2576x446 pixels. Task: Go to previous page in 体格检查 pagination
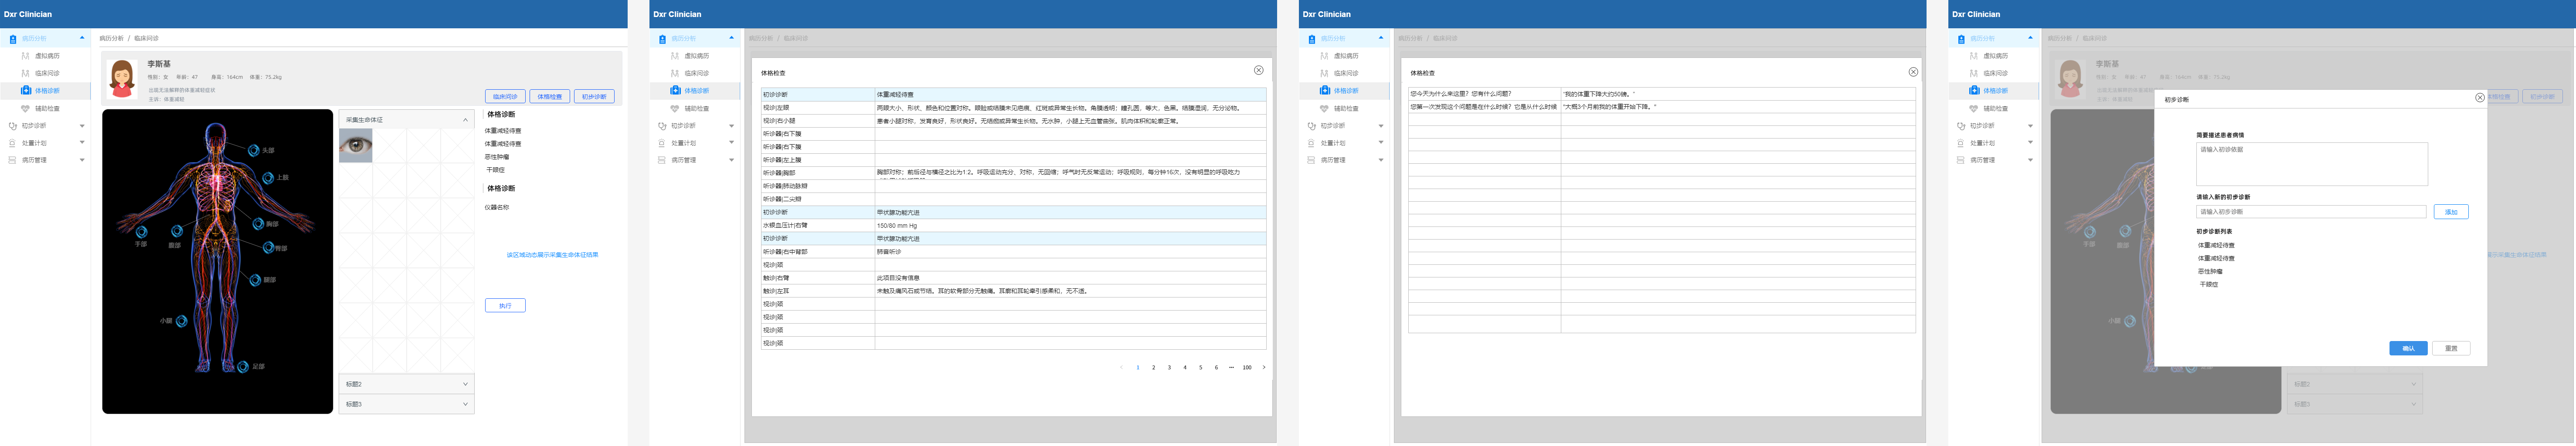point(1121,367)
